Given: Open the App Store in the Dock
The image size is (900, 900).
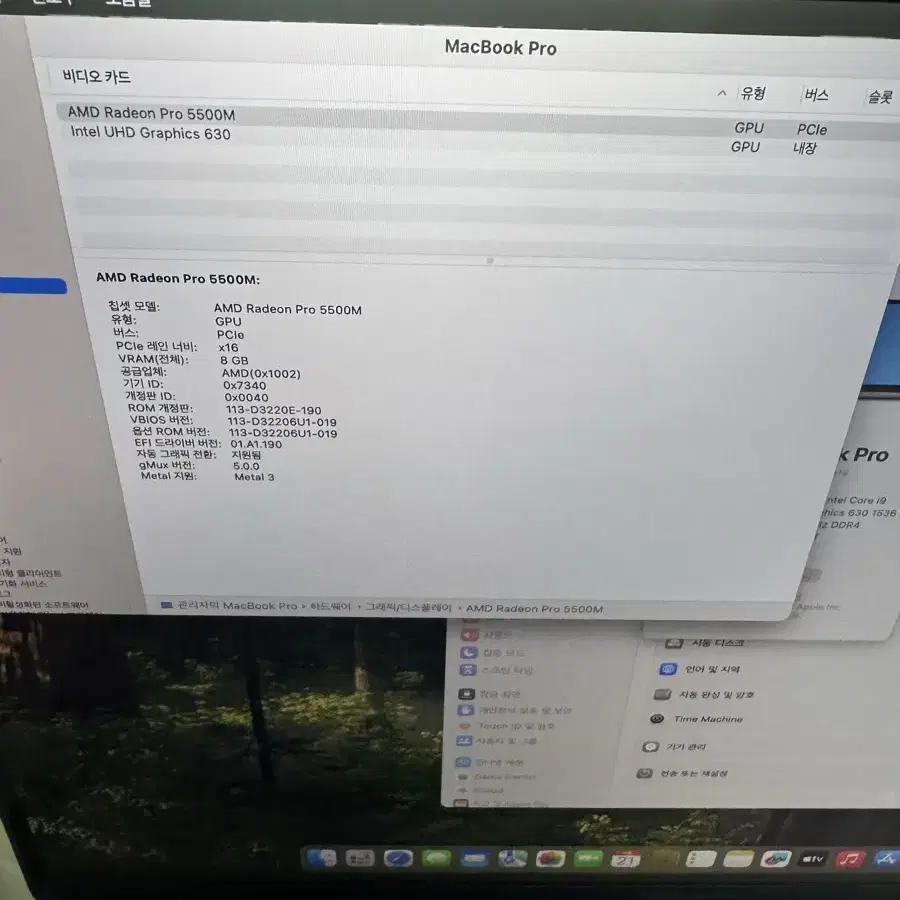Looking at the screenshot, I should 886,859.
